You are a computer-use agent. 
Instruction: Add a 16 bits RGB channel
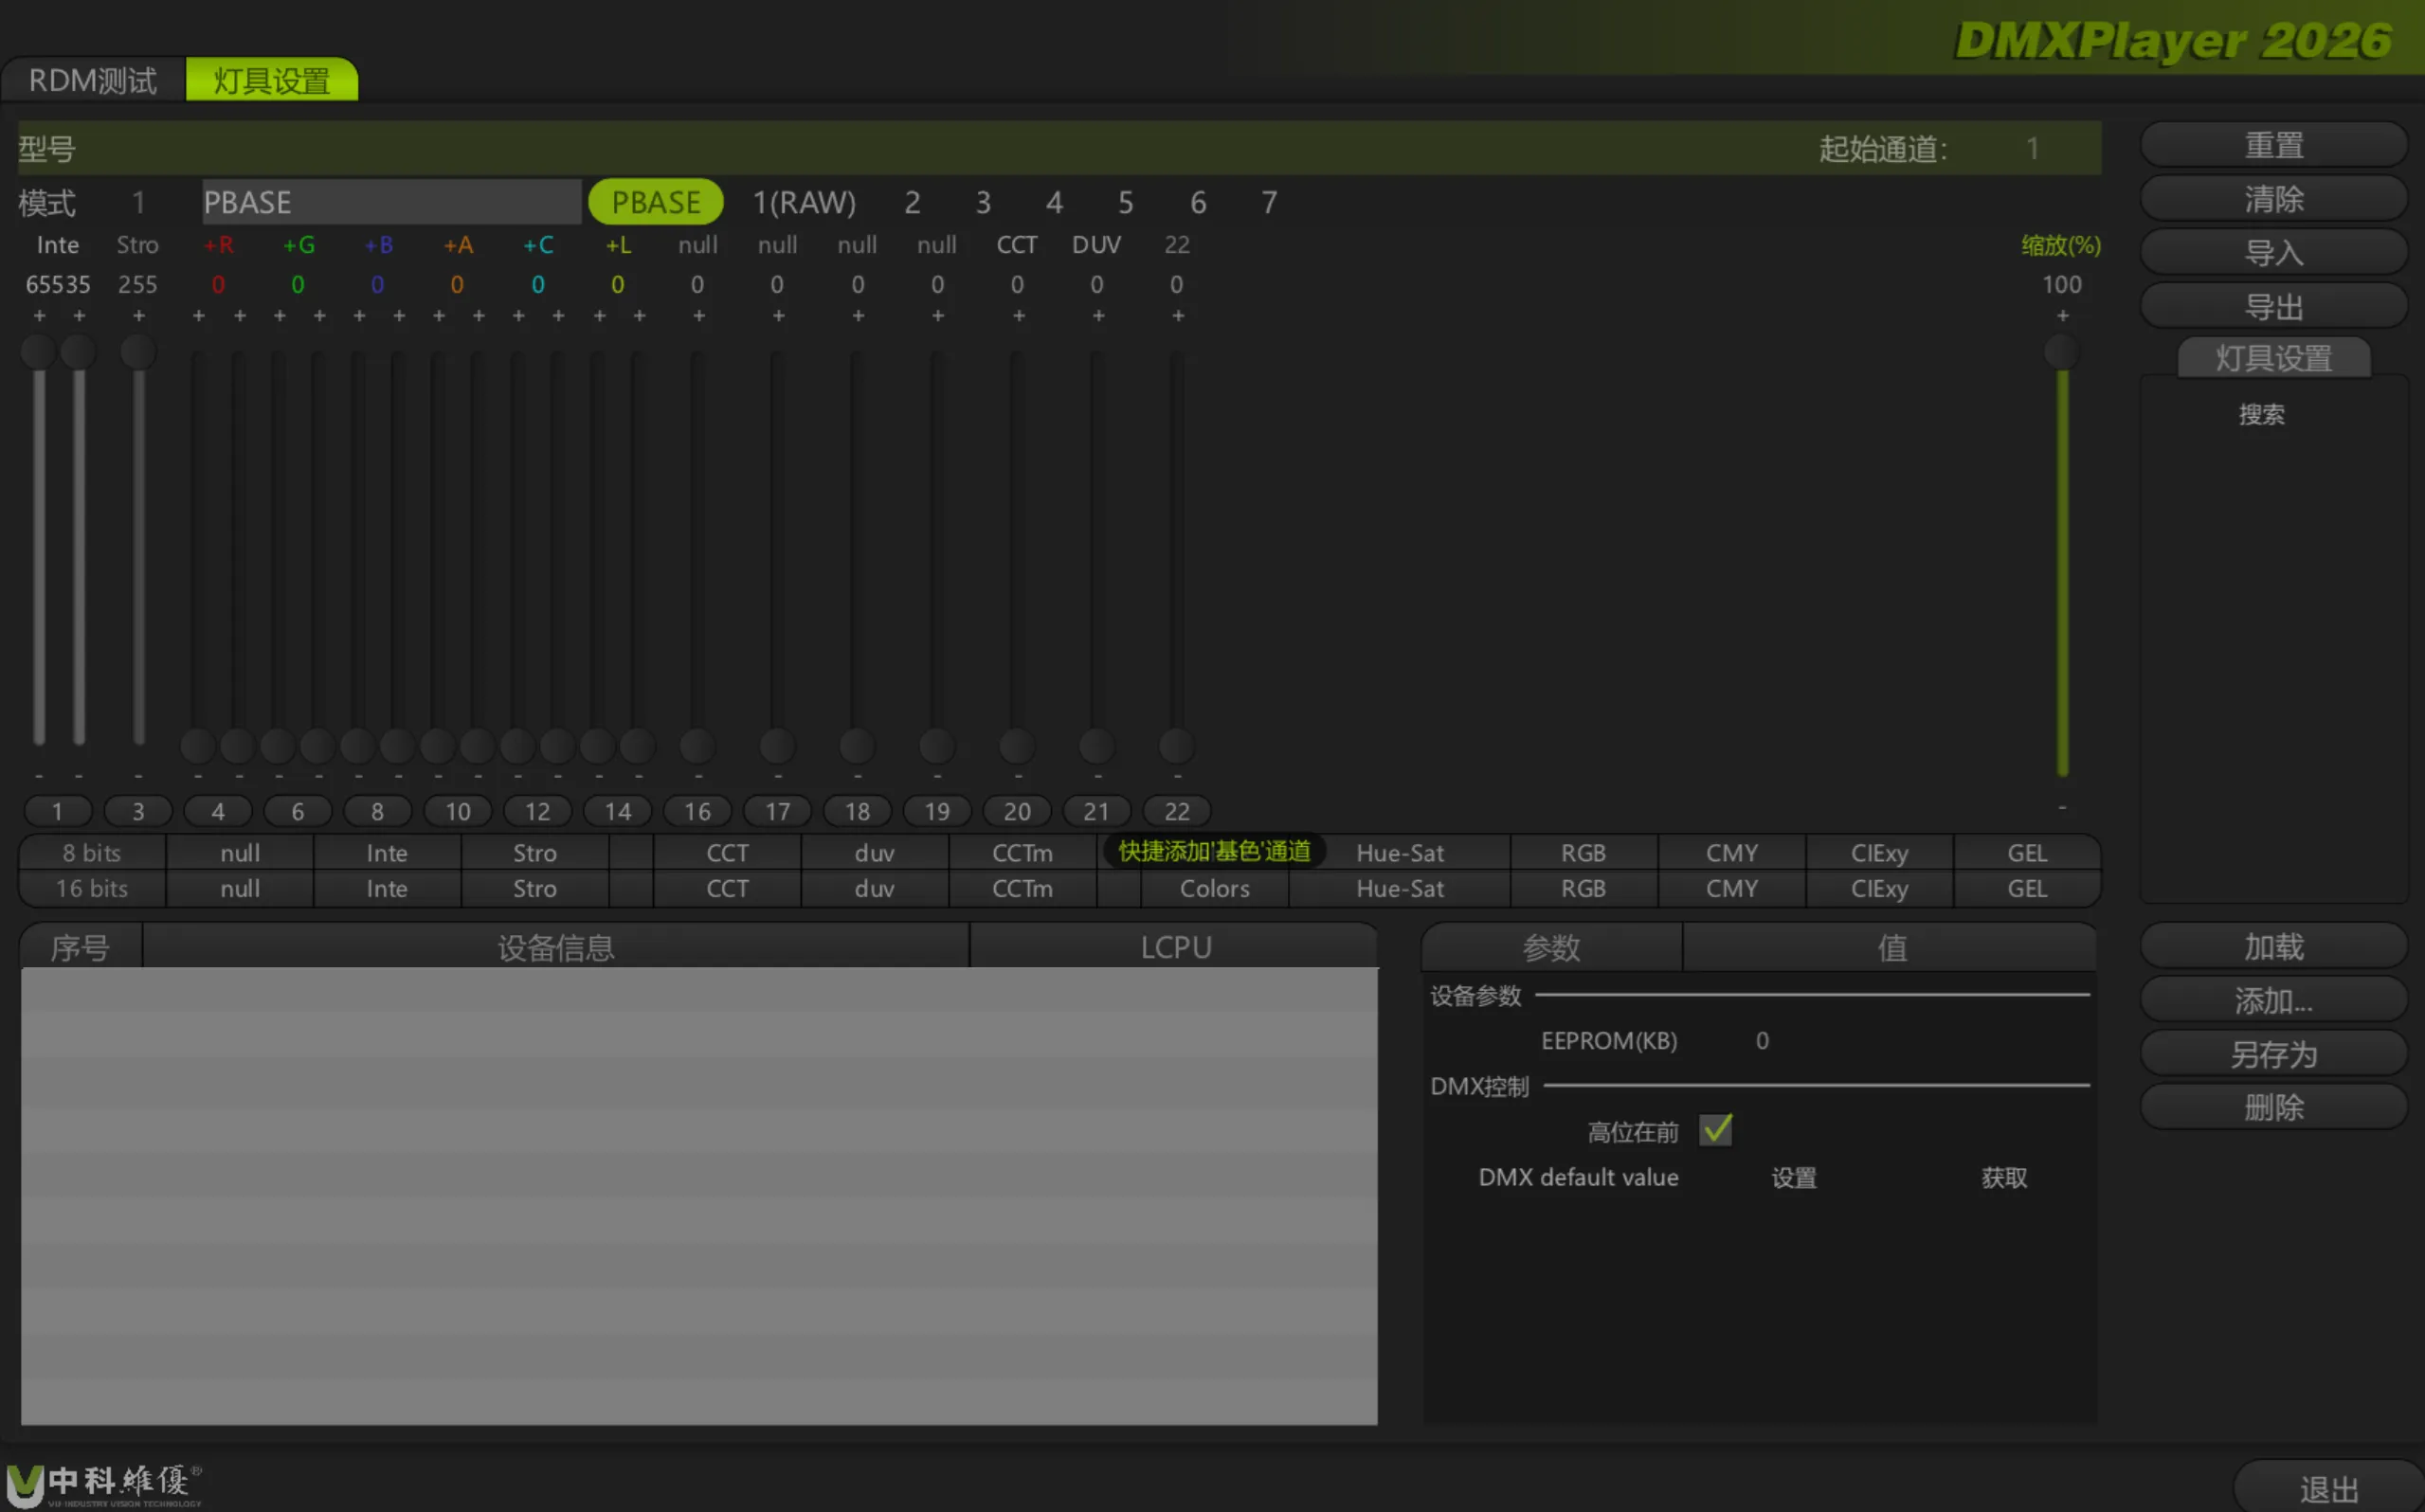click(1583, 888)
